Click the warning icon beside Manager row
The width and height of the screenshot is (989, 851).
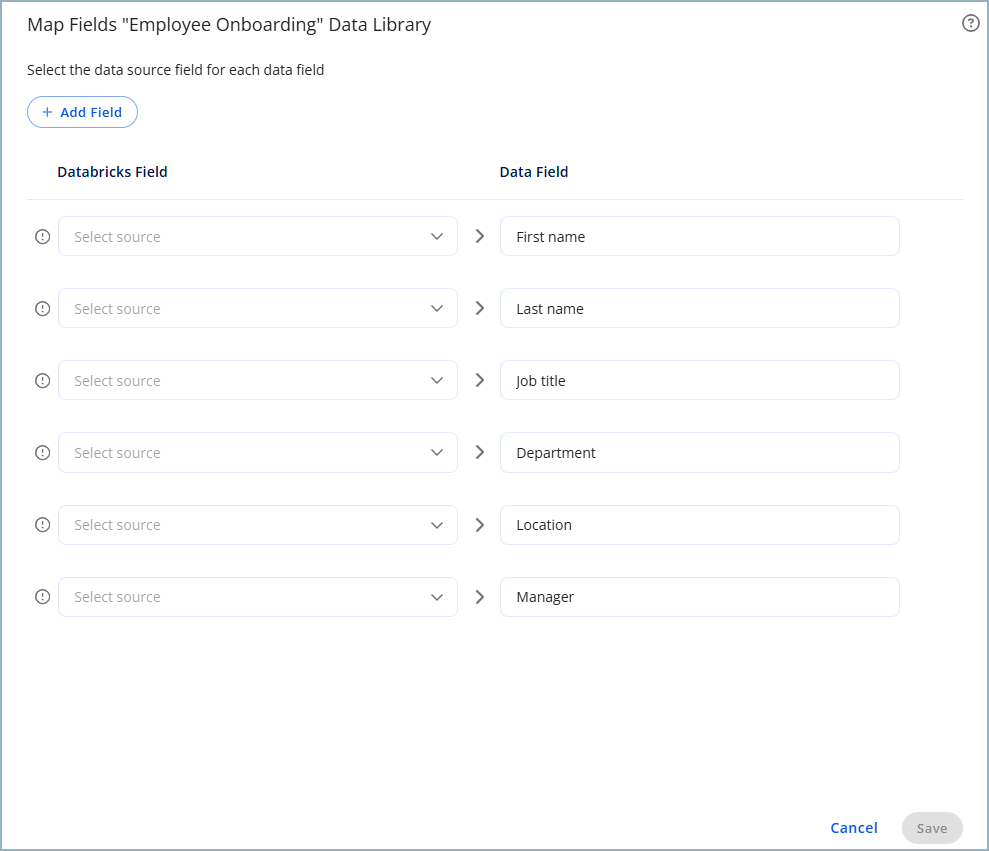[x=42, y=597]
